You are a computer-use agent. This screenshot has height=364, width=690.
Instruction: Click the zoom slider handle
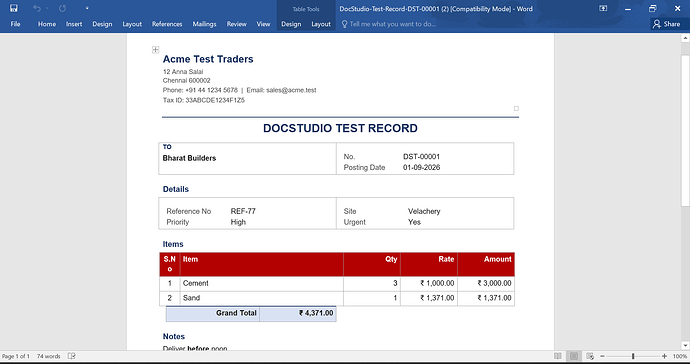point(633,356)
